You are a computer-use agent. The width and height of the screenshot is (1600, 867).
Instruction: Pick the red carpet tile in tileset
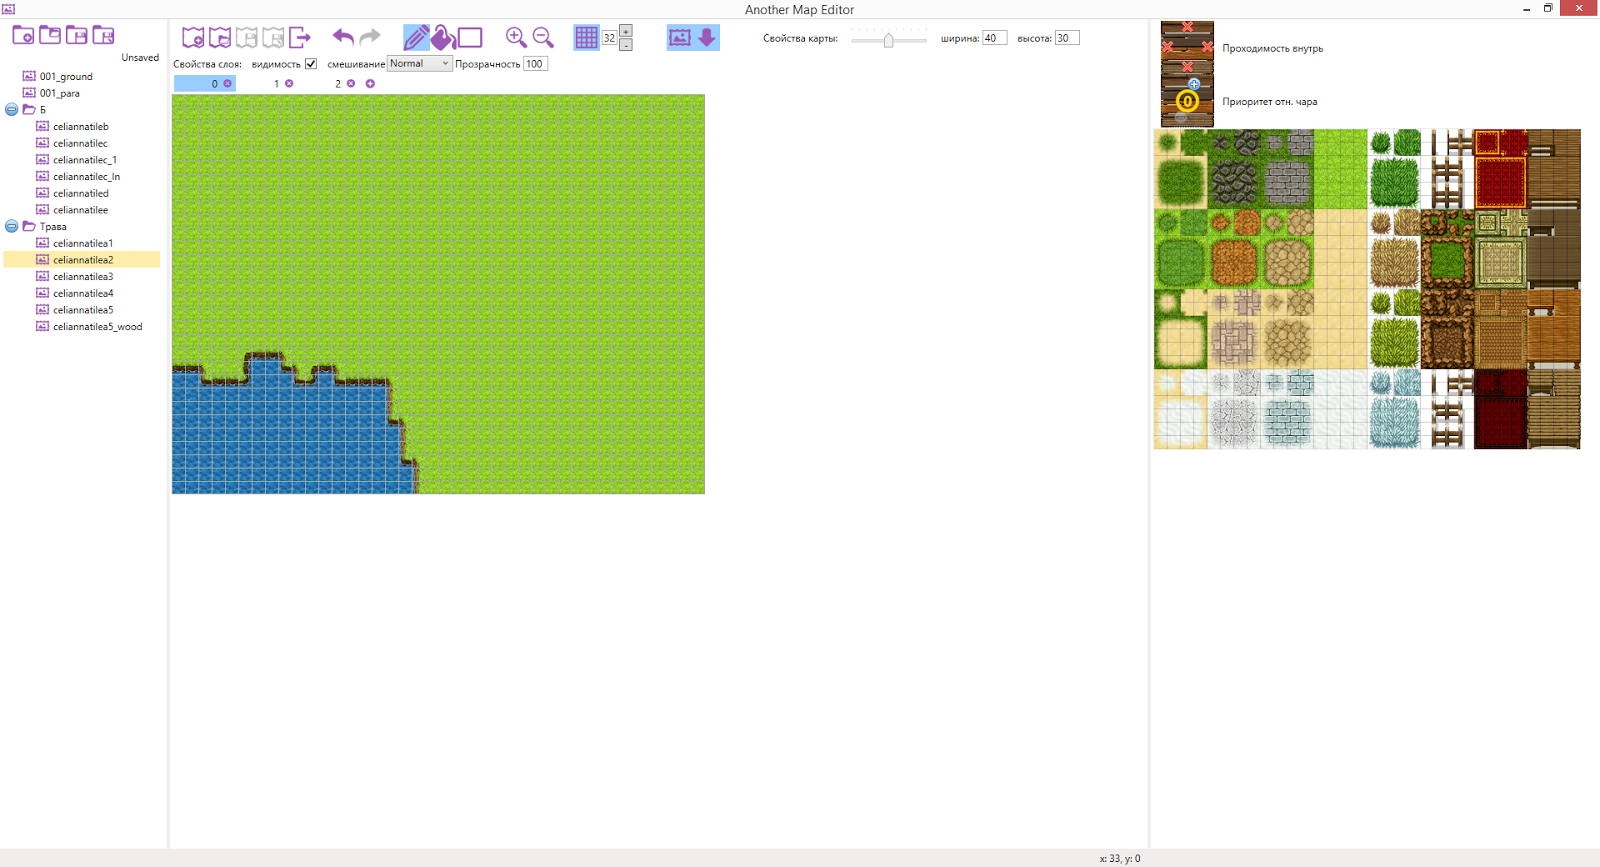tap(1500, 182)
